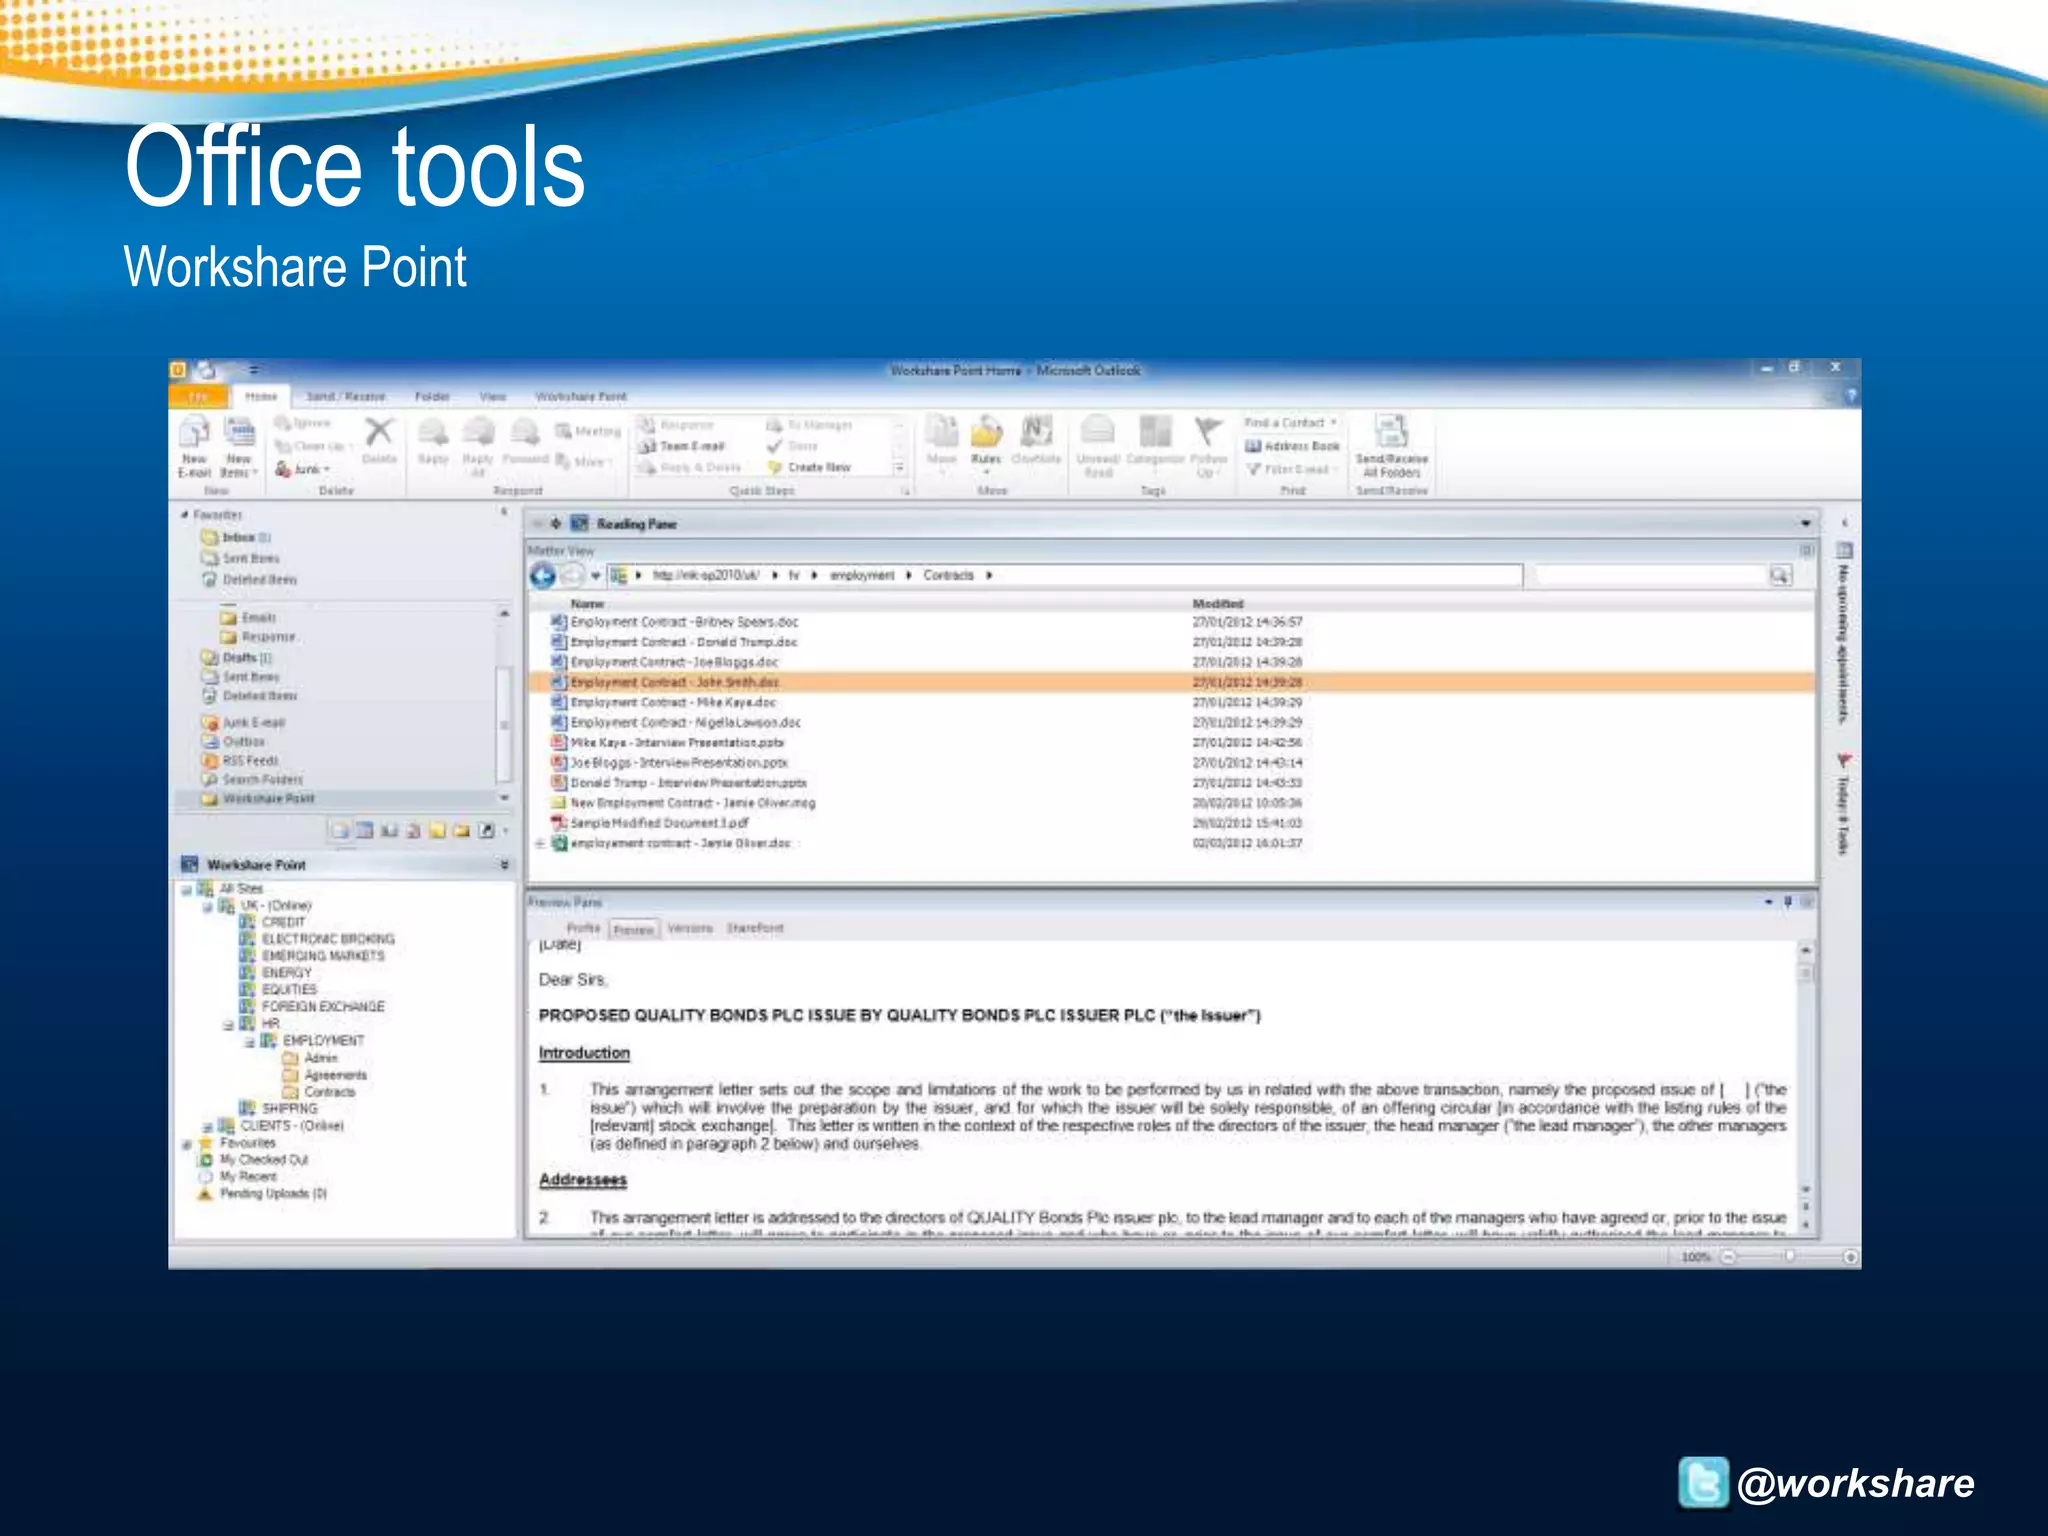Open the Folder ribbon tab
Viewport: 2048px width, 1536px height.
tap(432, 397)
